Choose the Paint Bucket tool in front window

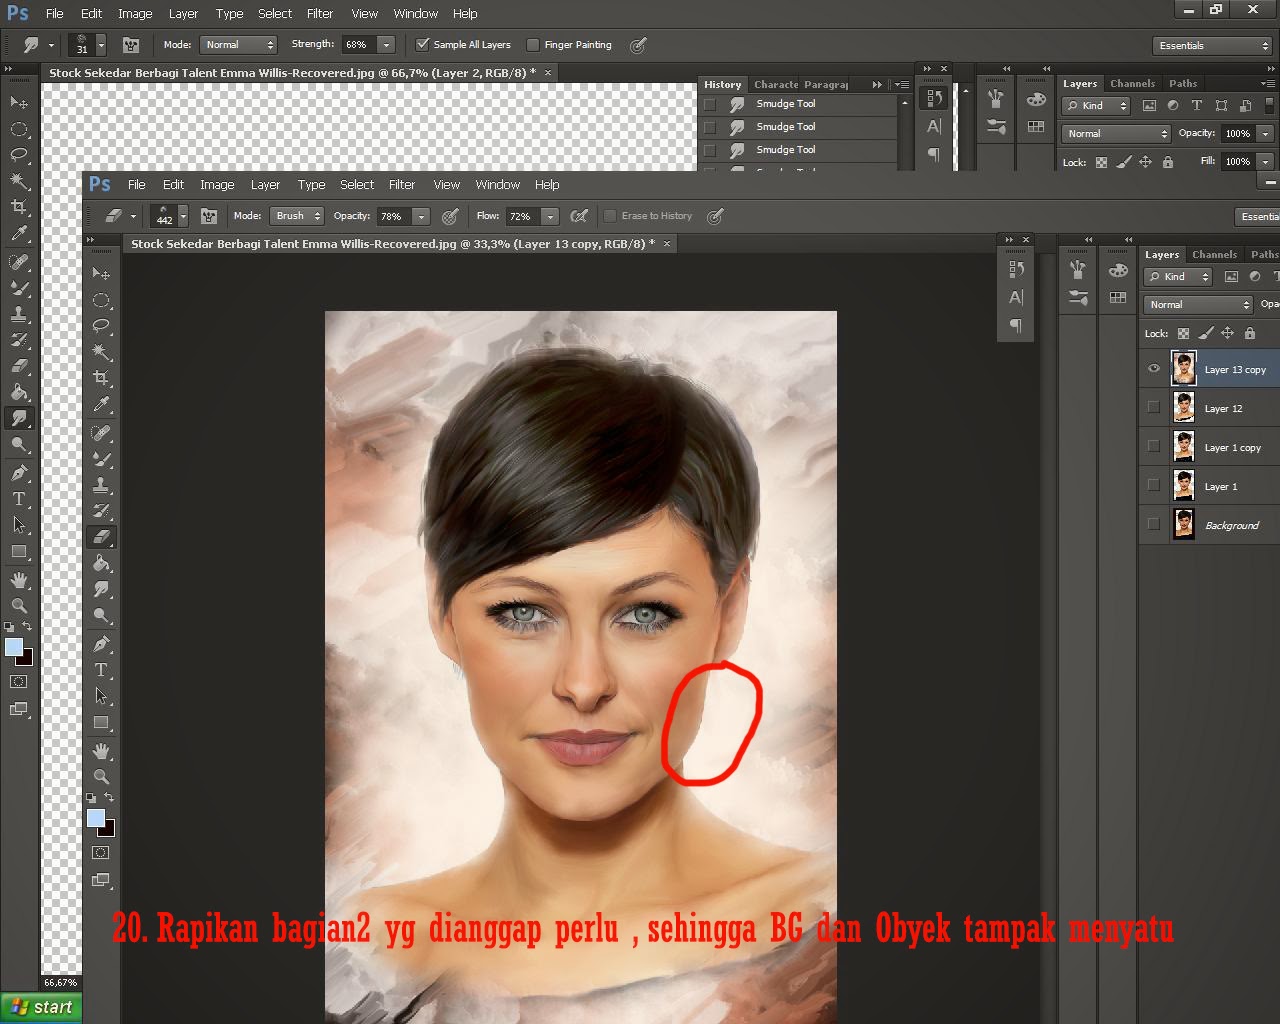(101, 564)
